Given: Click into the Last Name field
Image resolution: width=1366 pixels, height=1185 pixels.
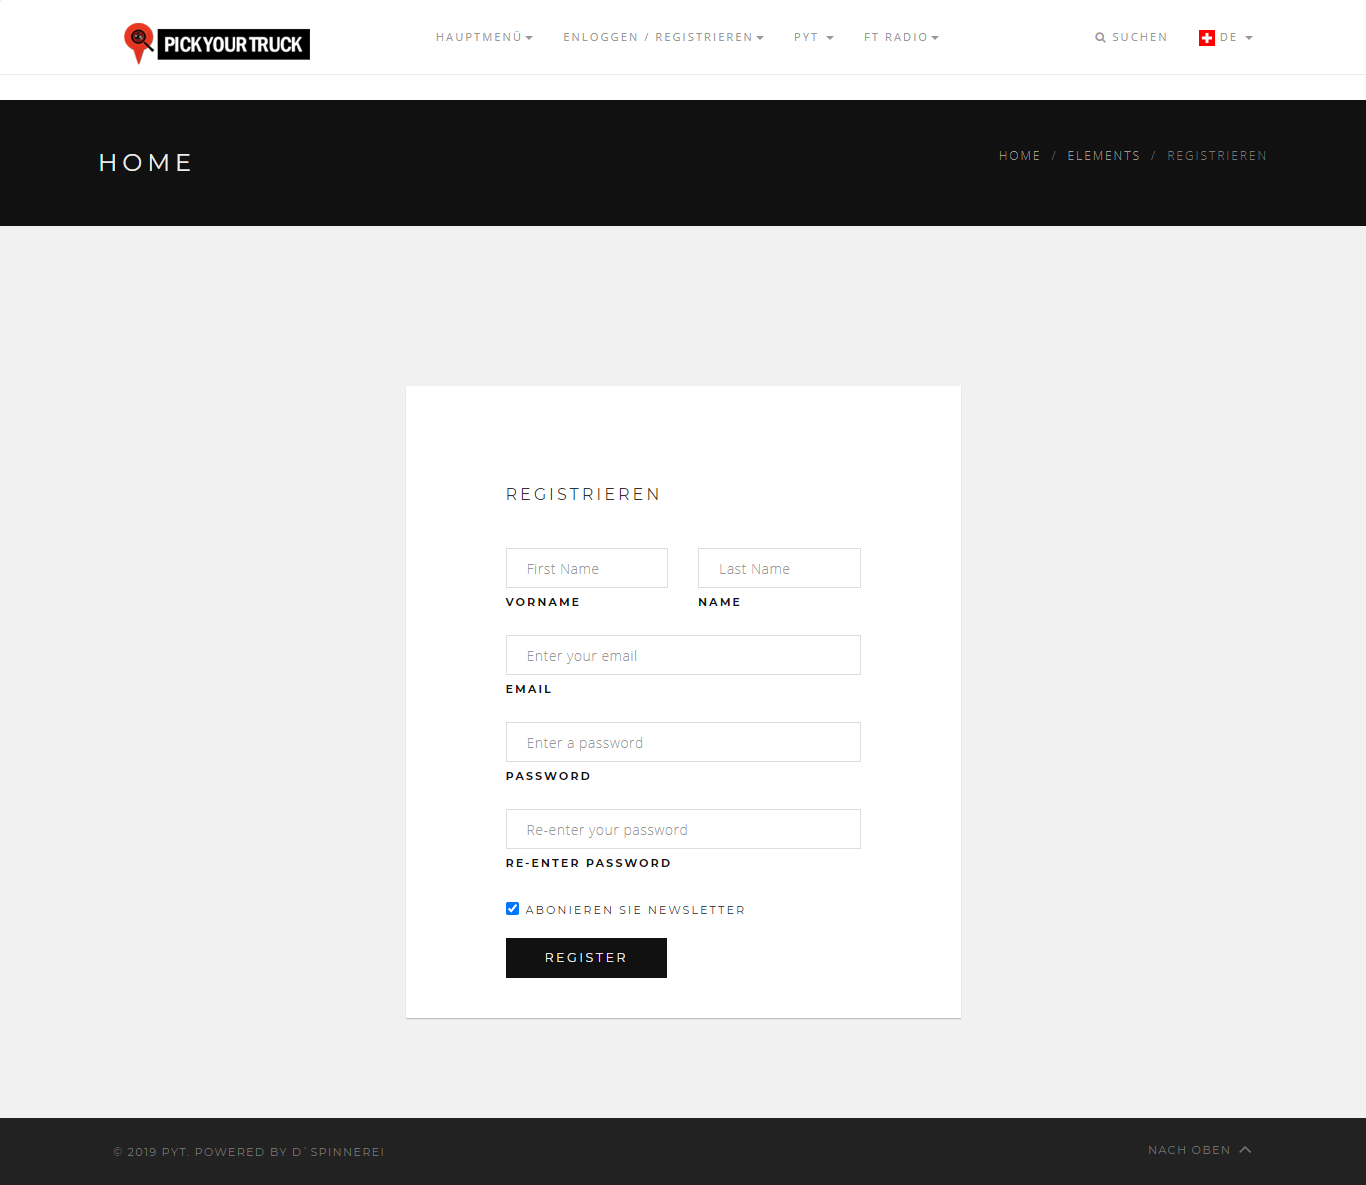Looking at the screenshot, I should point(779,568).
